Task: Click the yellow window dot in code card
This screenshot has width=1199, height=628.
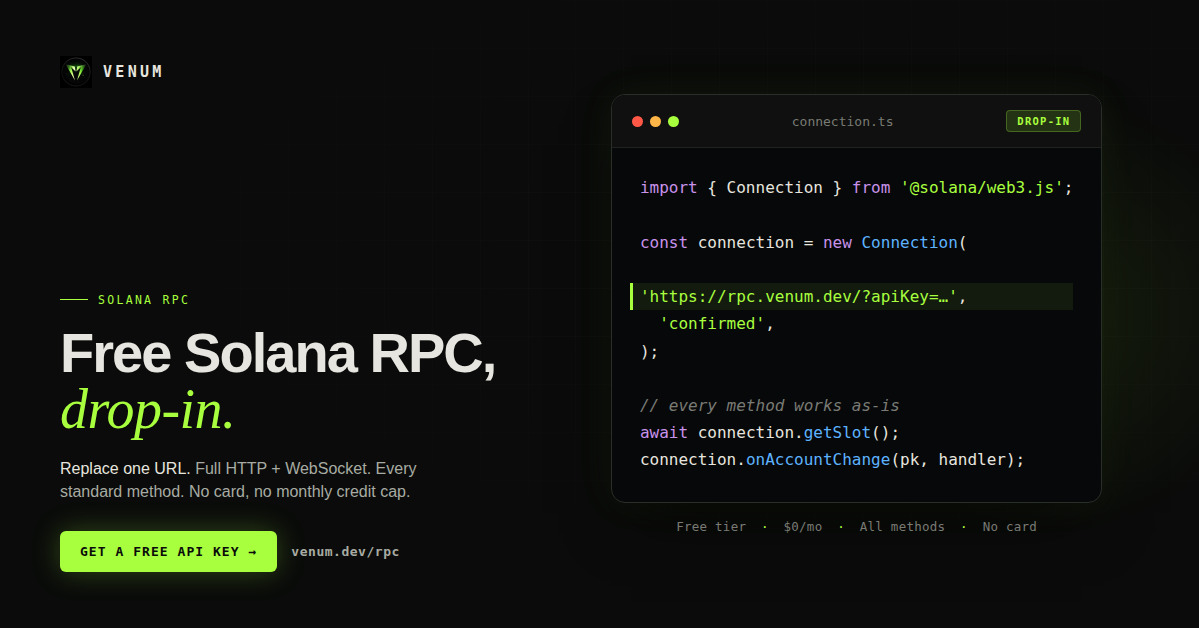Action: coord(655,122)
